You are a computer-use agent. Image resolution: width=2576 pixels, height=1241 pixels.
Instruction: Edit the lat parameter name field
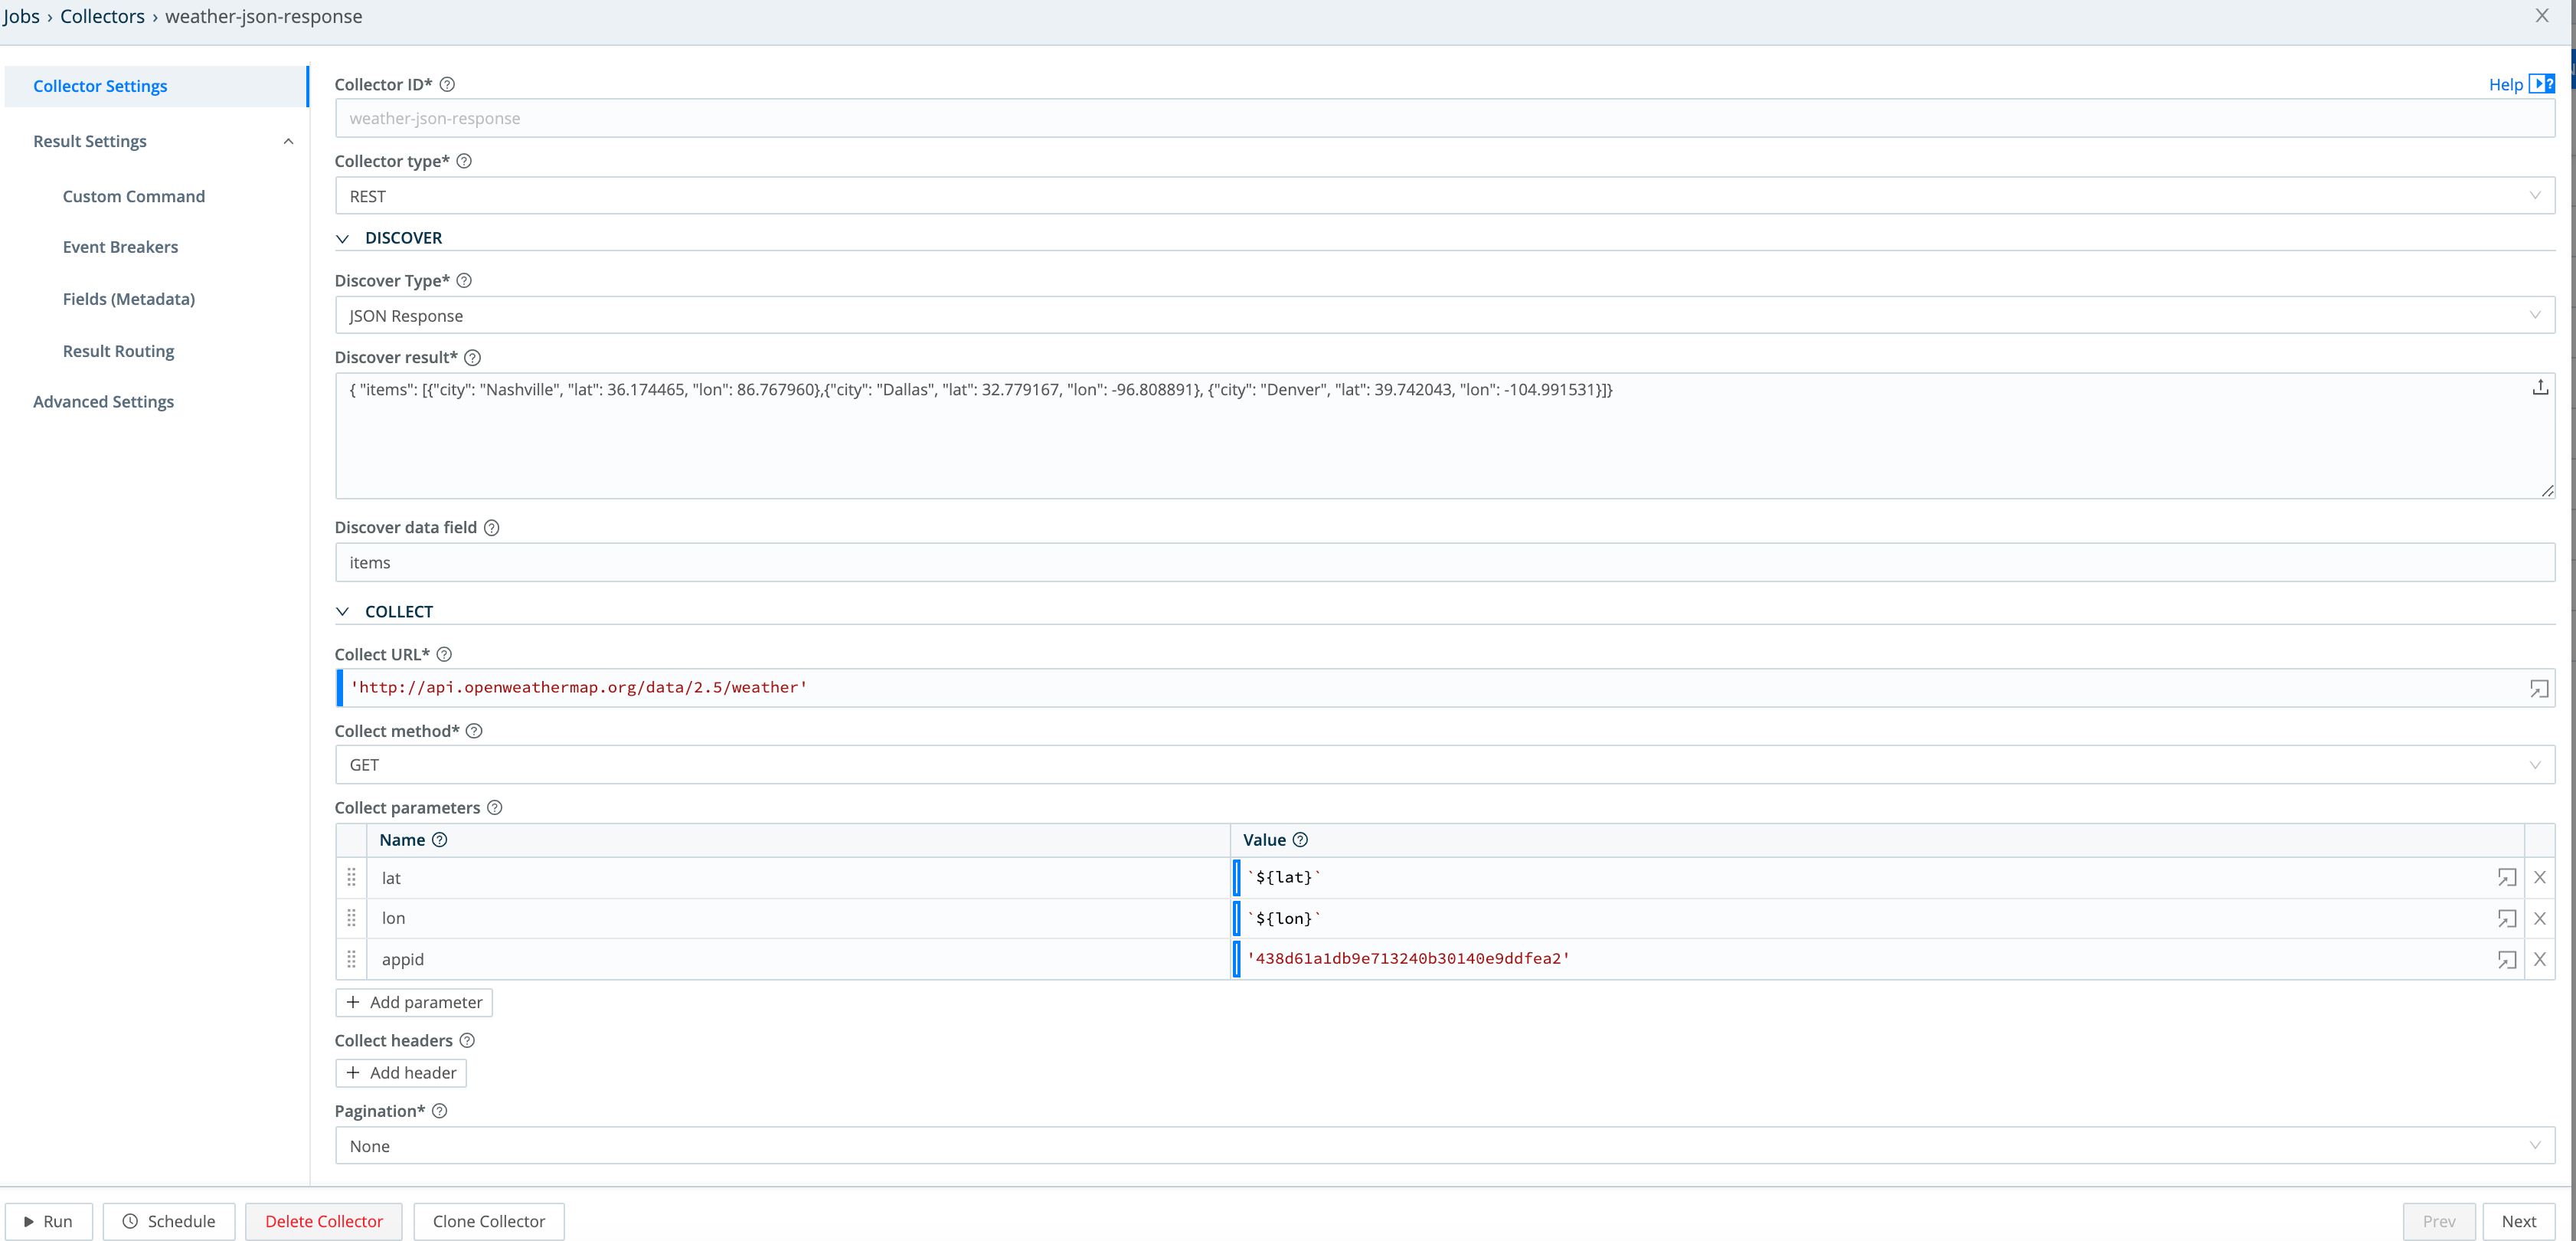click(797, 877)
